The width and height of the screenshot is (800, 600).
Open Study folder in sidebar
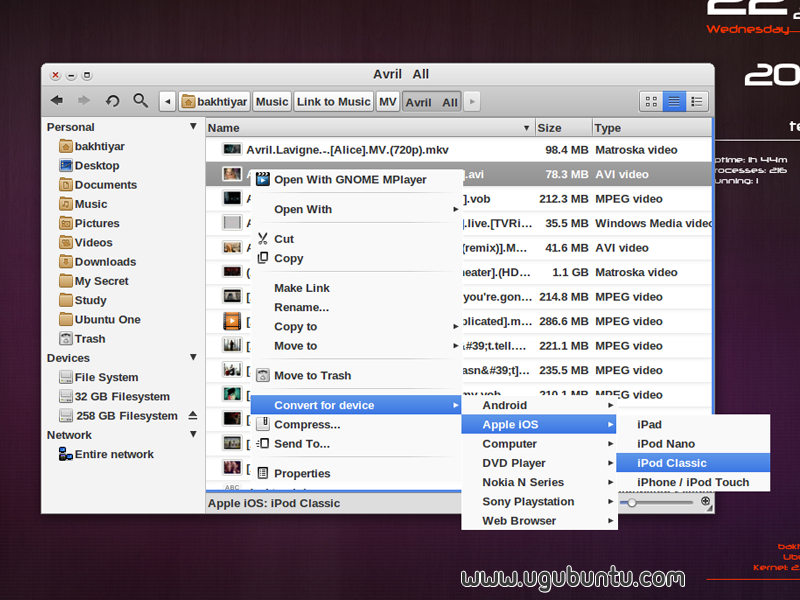coord(83,300)
